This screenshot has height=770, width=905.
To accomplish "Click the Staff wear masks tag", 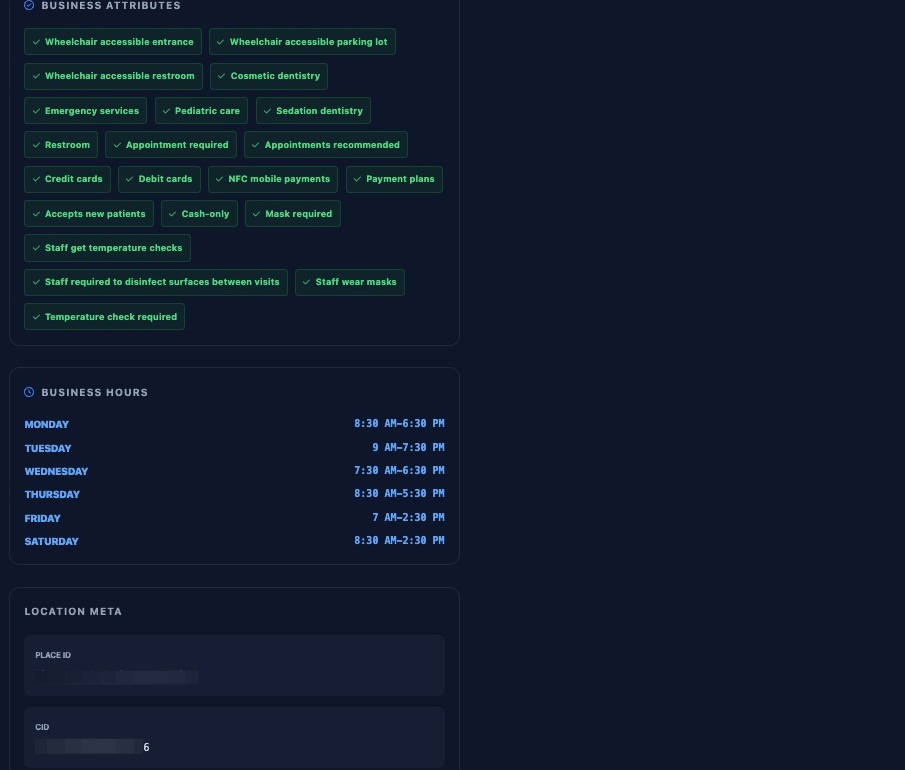I will [350, 282].
